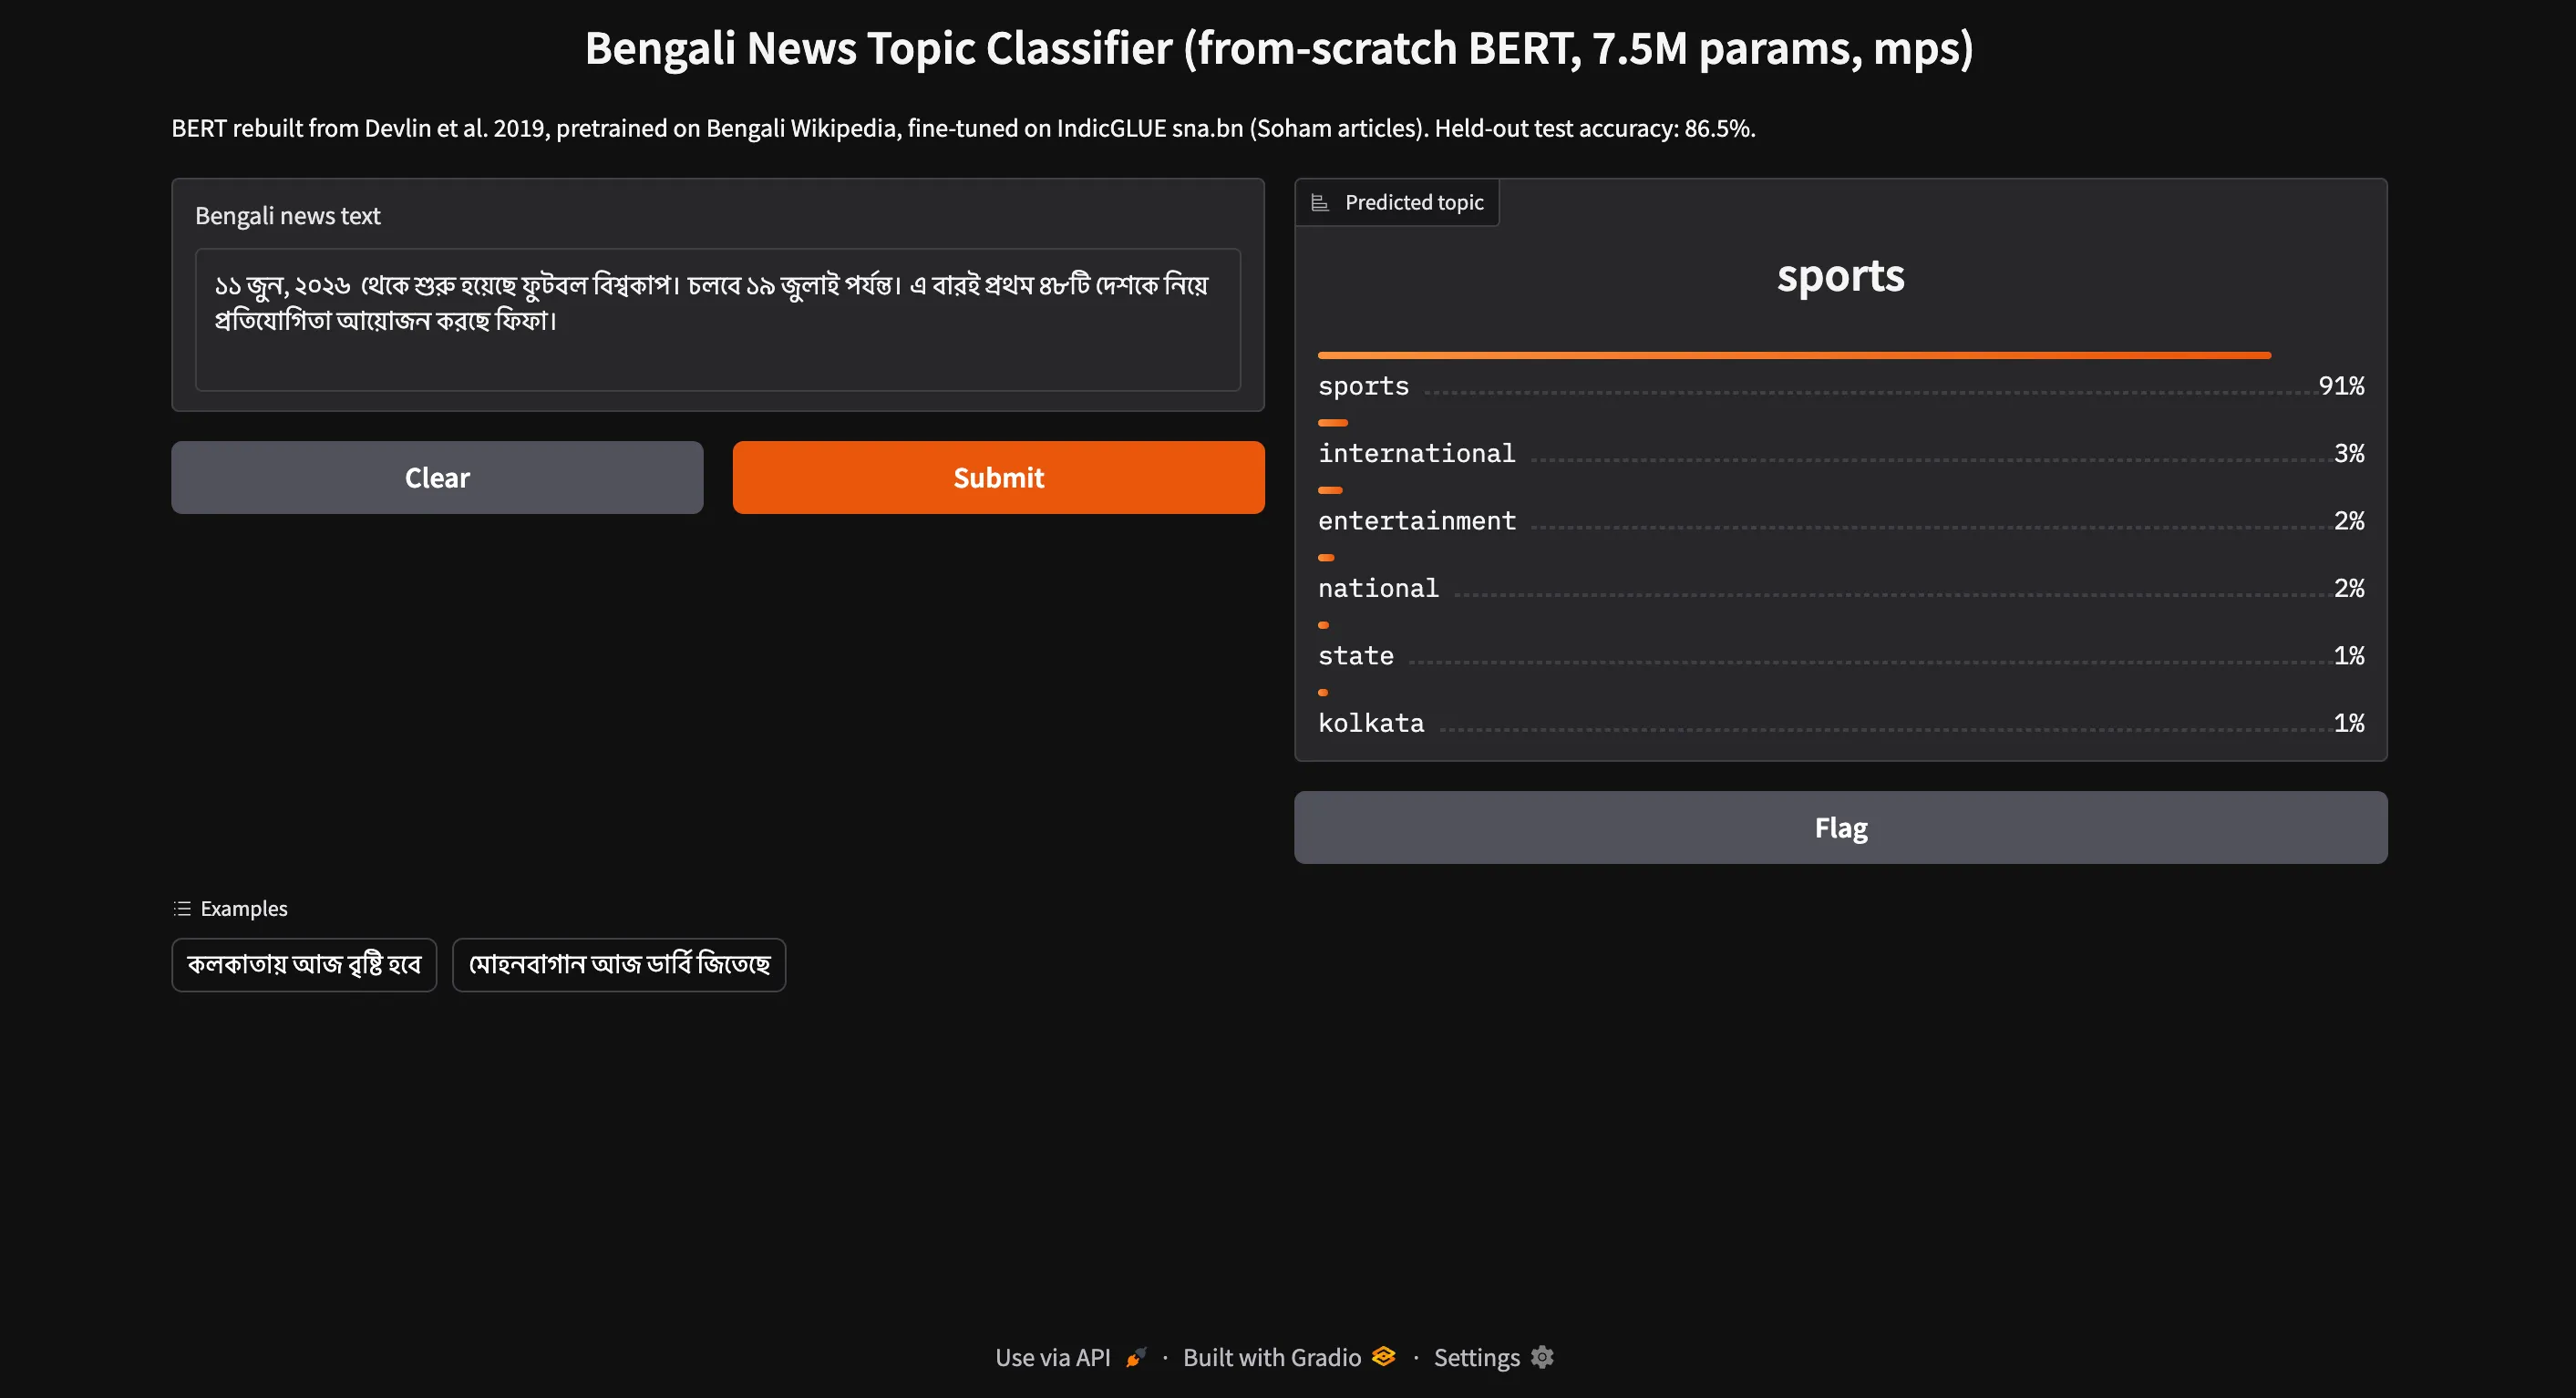Viewport: 2576px width, 1398px height.
Task: Click the Examples list icon
Action: point(182,908)
